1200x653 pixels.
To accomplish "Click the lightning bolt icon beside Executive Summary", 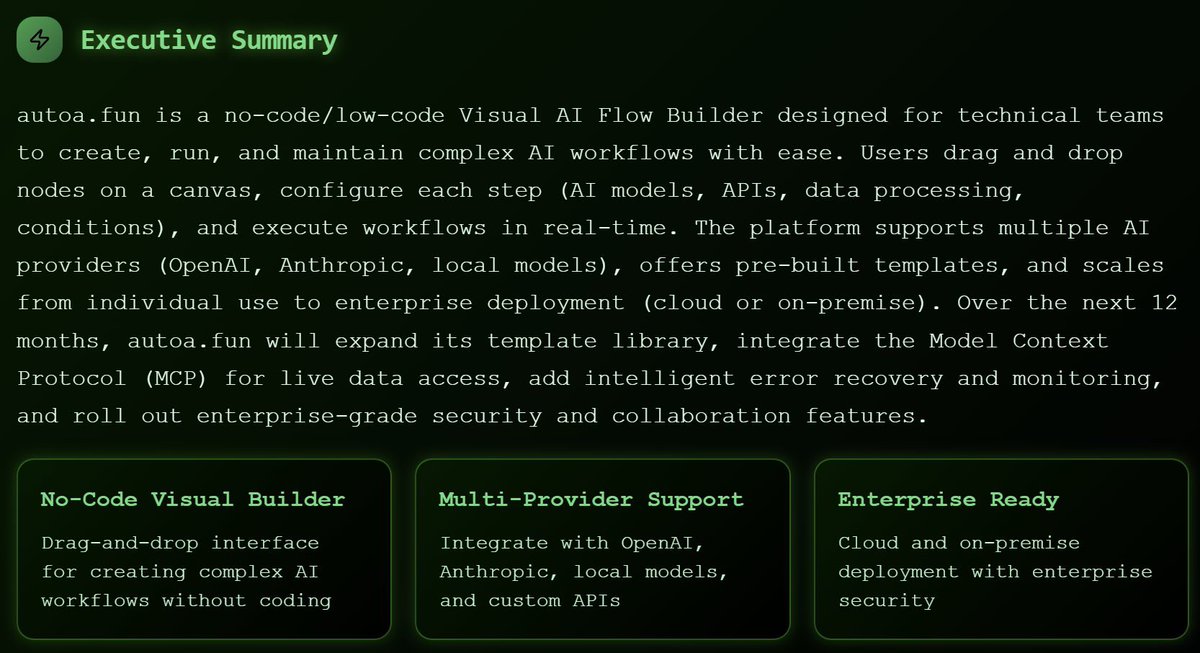I will point(40,40).
